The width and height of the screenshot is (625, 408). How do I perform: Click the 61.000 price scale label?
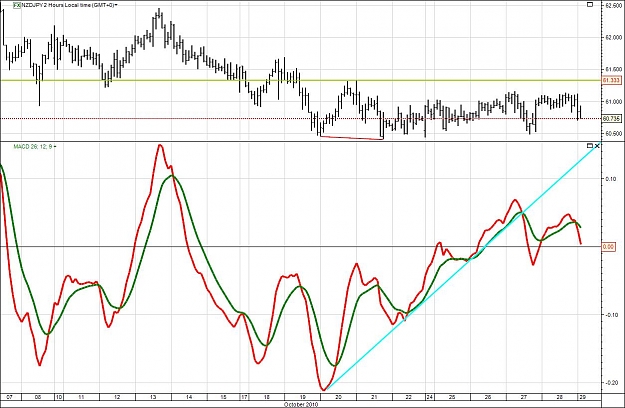(x=613, y=102)
